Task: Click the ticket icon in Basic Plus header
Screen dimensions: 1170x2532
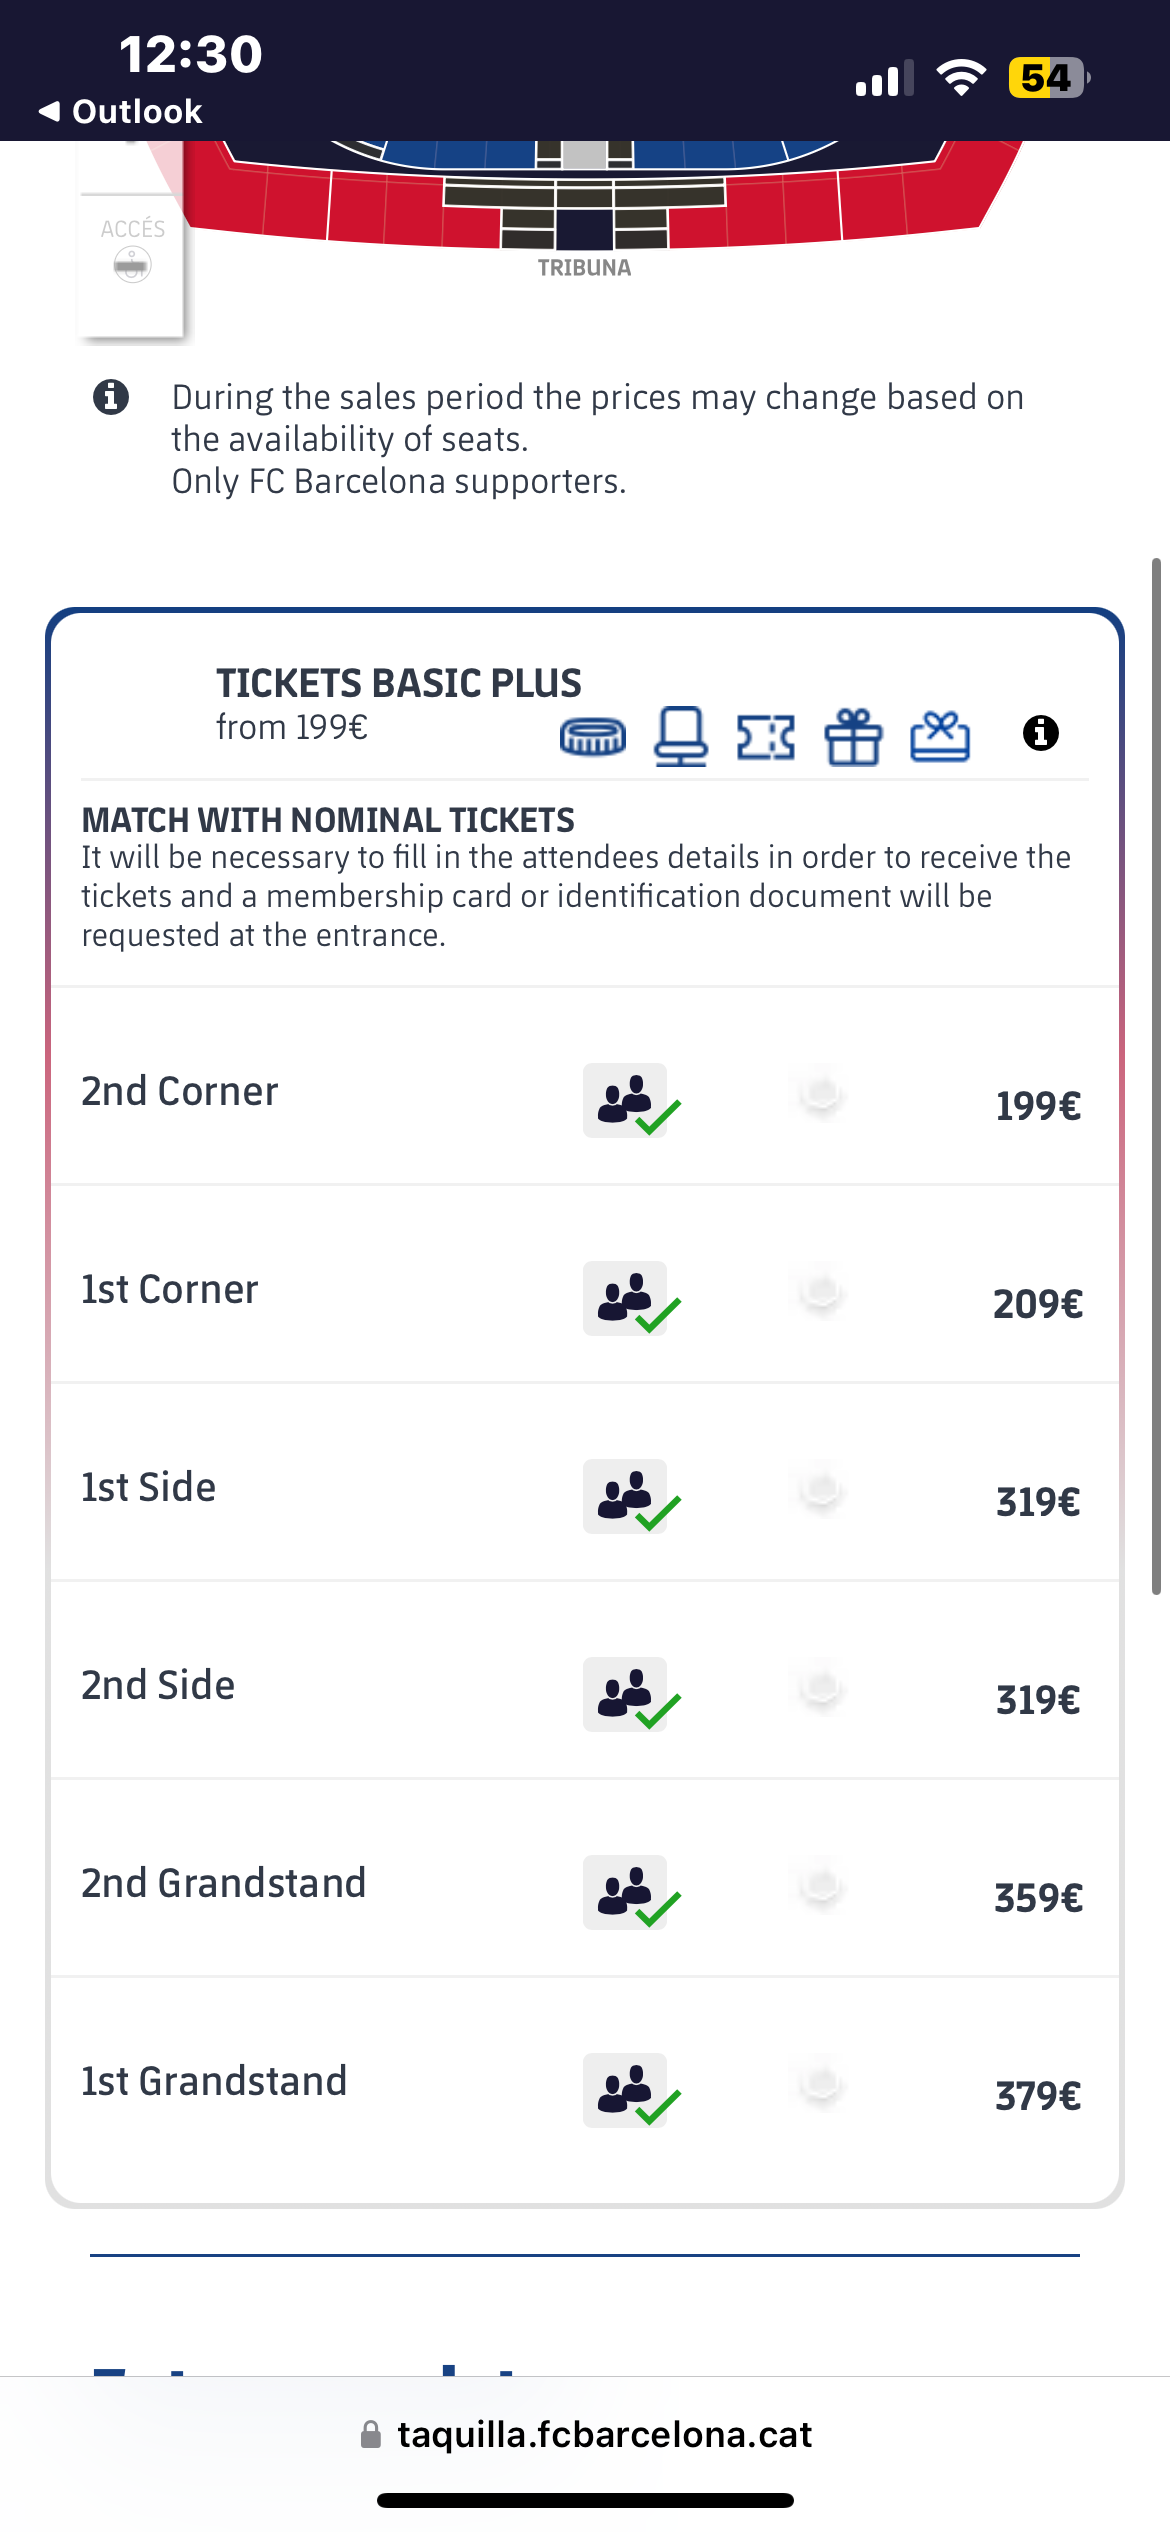Action: click(x=766, y=737)
